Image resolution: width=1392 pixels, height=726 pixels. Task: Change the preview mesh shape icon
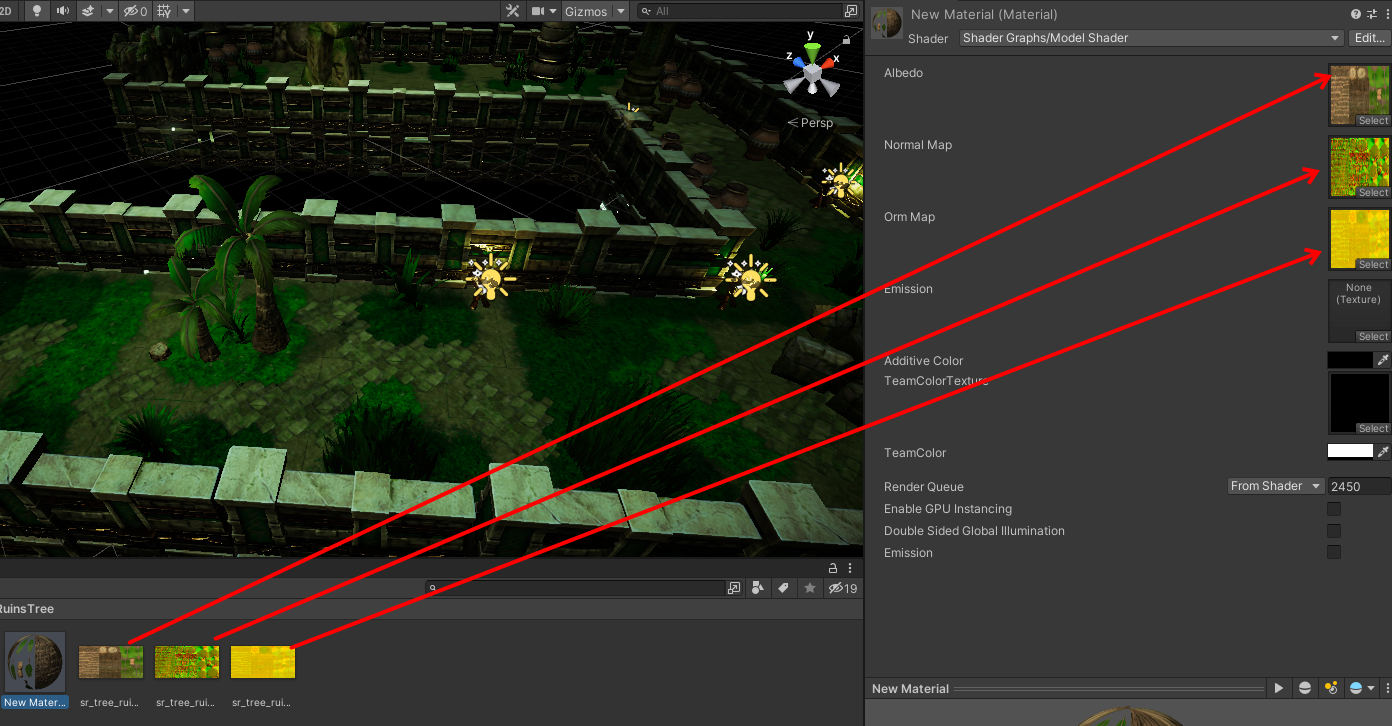coord(1305,688)
